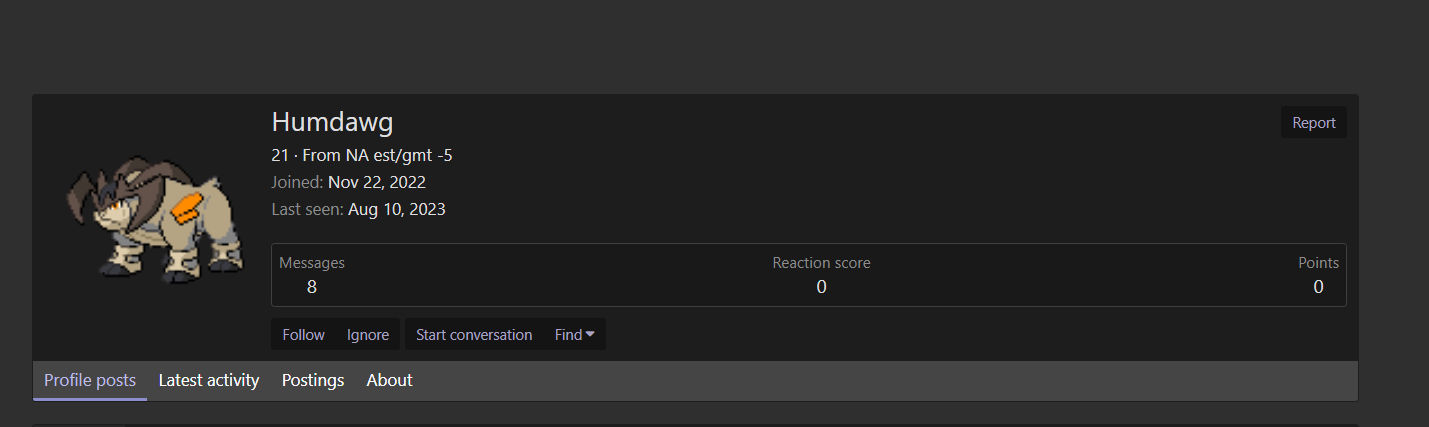The height and width of the screenshot is (427, 1429).
Task: Follow the user Humdawg
Action: (303, 335)
